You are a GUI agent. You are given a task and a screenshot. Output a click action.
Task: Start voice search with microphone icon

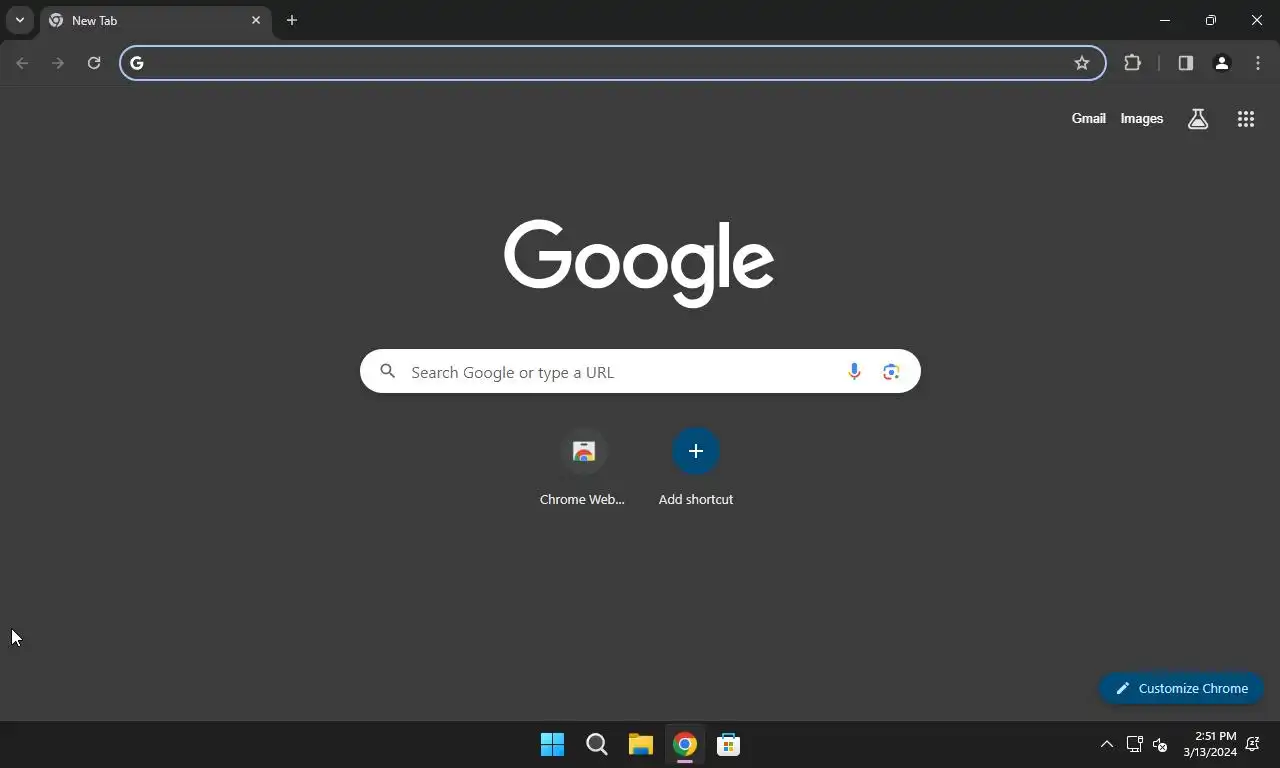[854, 372]
